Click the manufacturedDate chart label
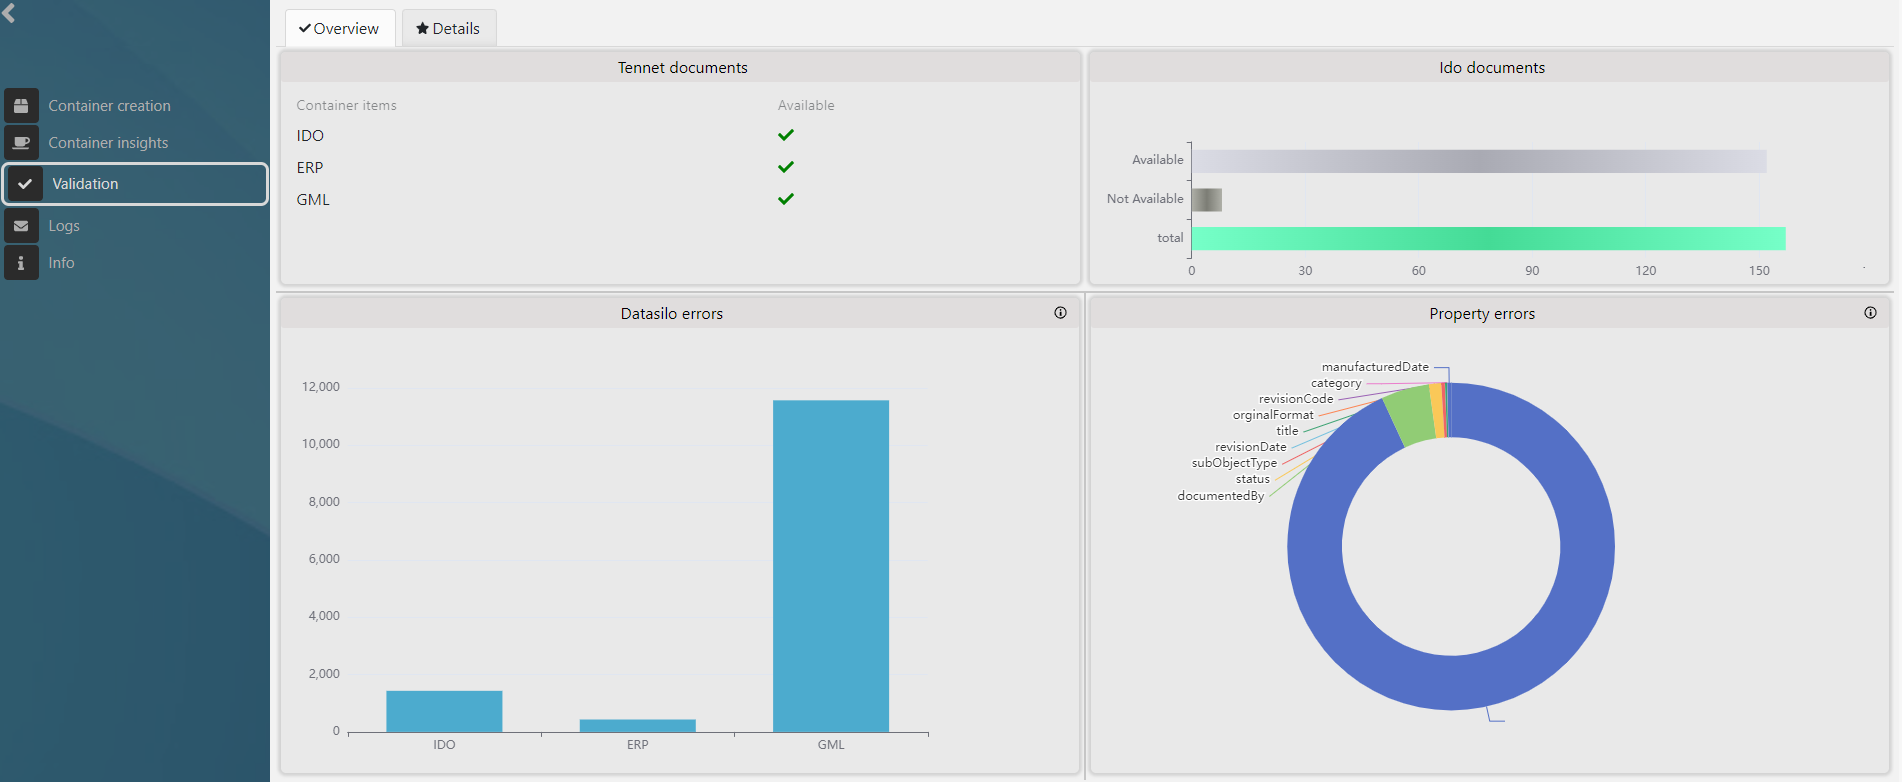 coord(1375,367)
